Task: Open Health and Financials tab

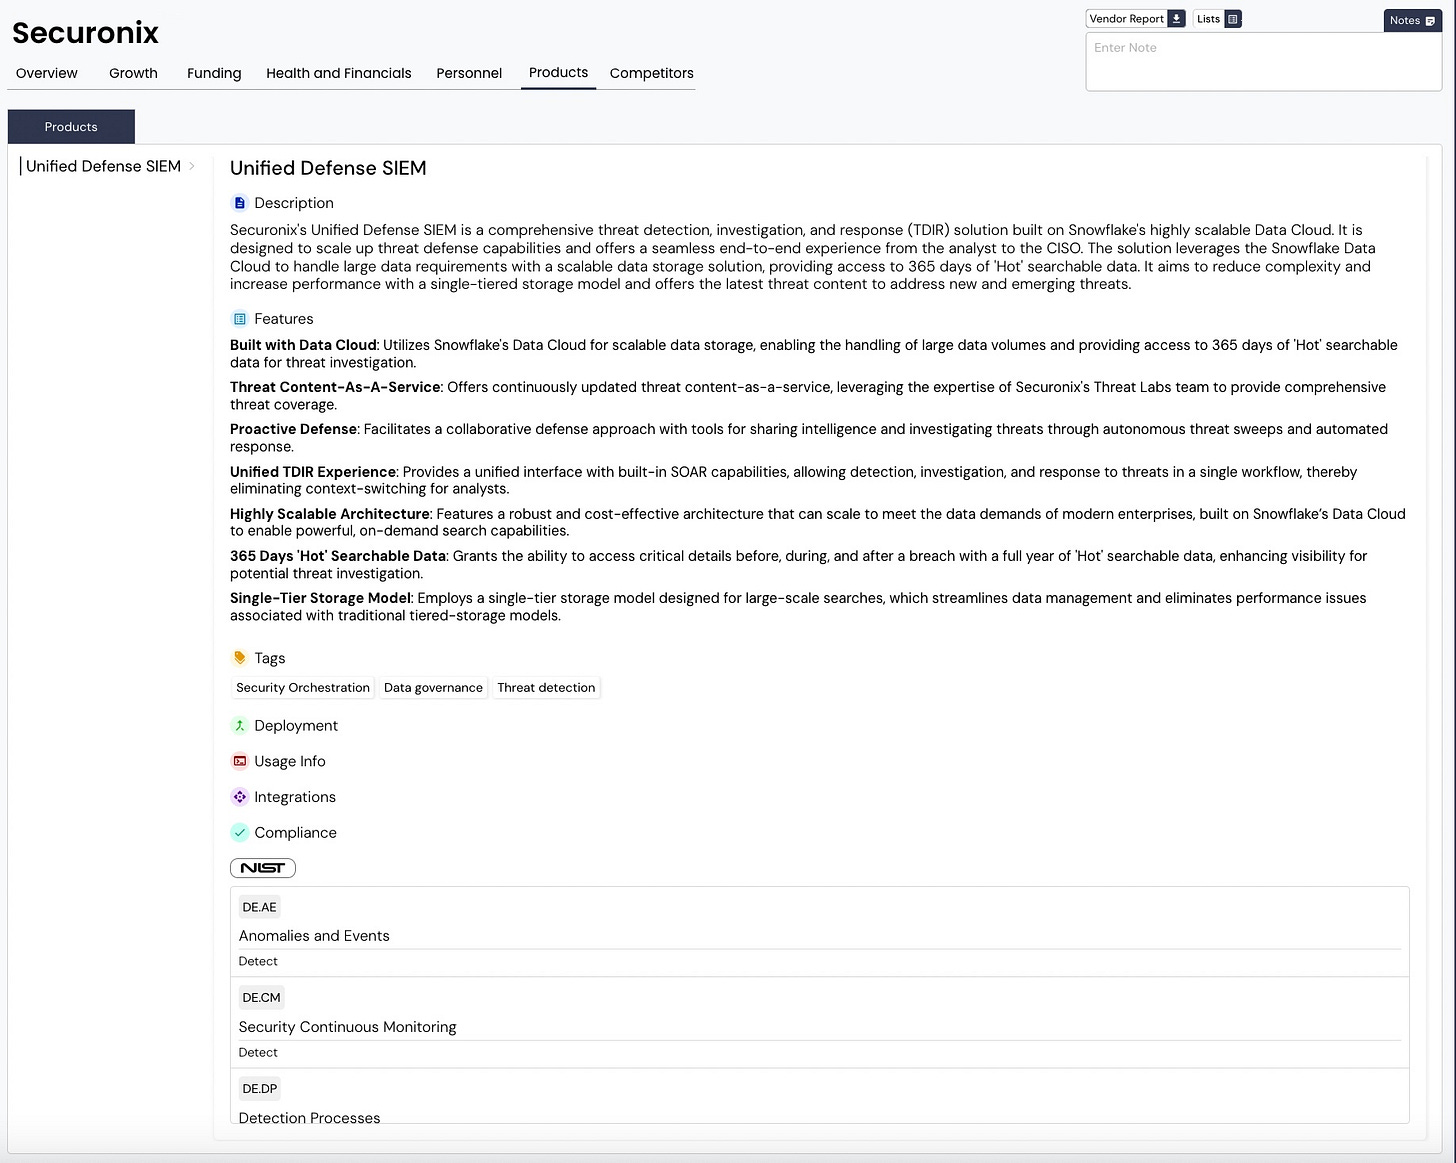Action: click(x=339, y=73)
